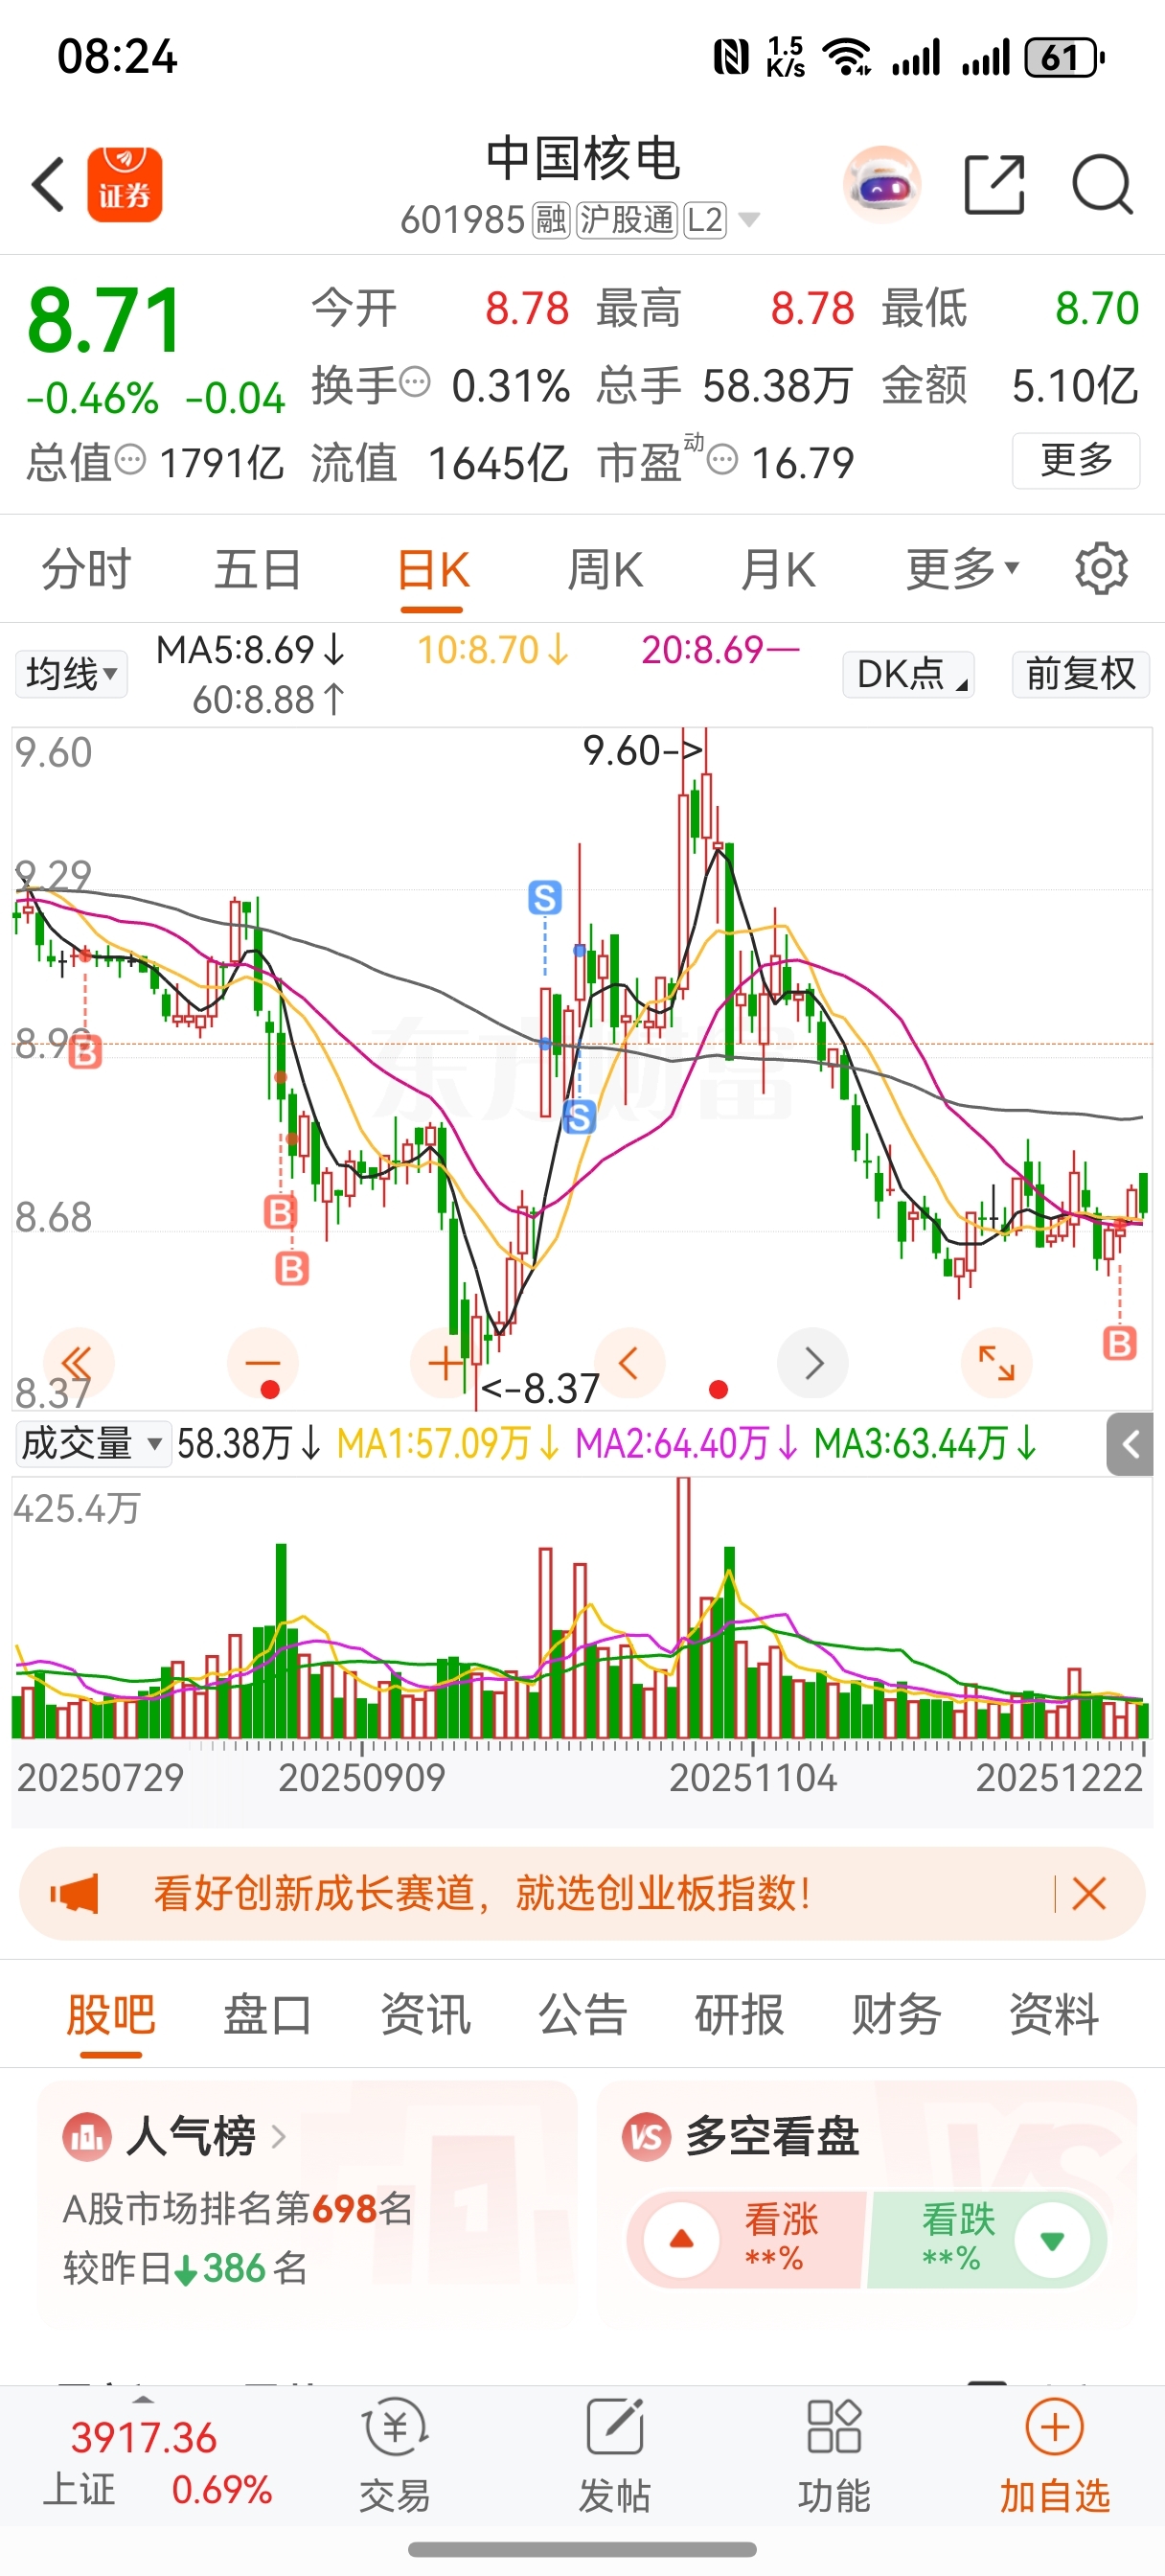
Task: Jump chart to earliest with double-left arrow
Action: [78, 1363]
